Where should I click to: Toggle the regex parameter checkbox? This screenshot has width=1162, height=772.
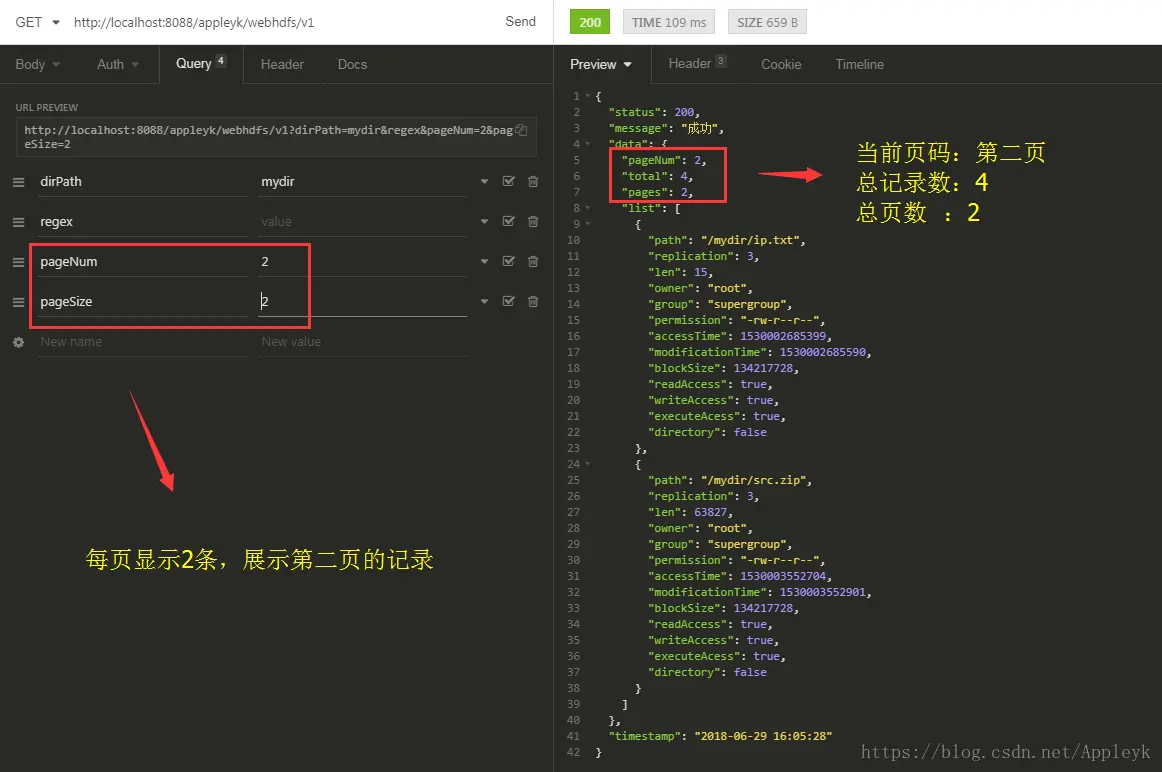[508, 222]
